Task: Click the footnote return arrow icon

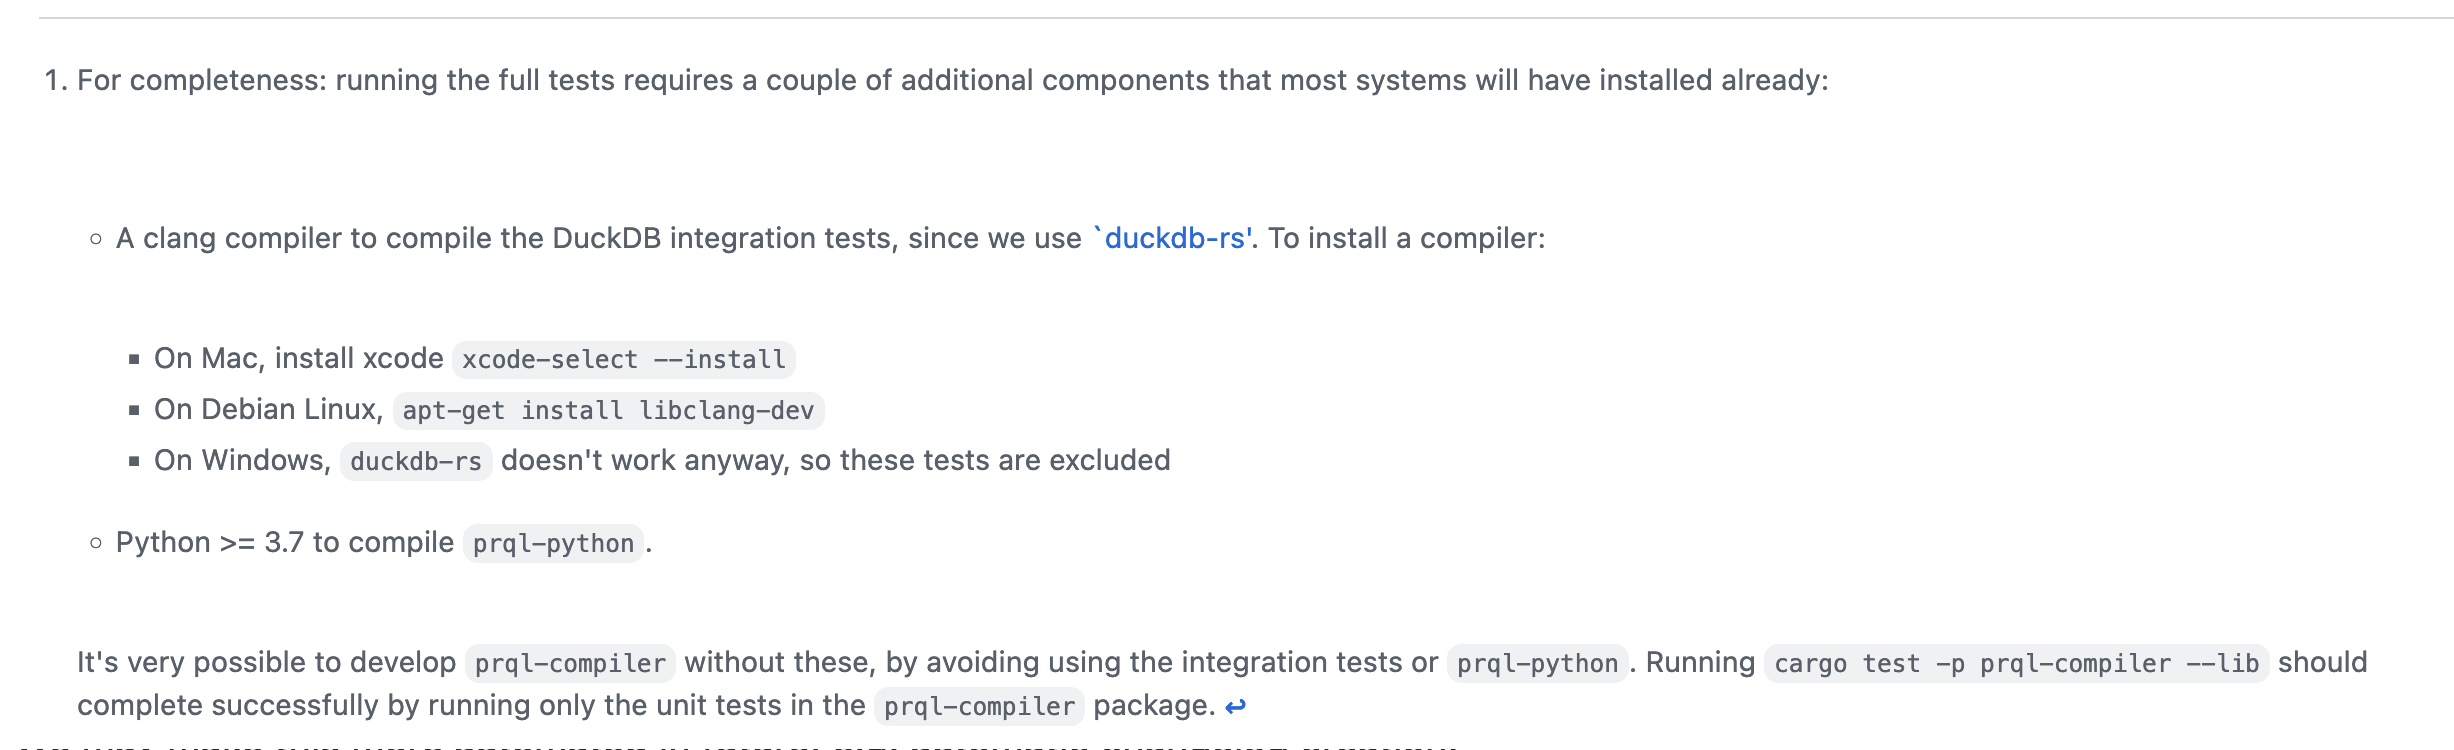Action: [x=1236, y=707]
